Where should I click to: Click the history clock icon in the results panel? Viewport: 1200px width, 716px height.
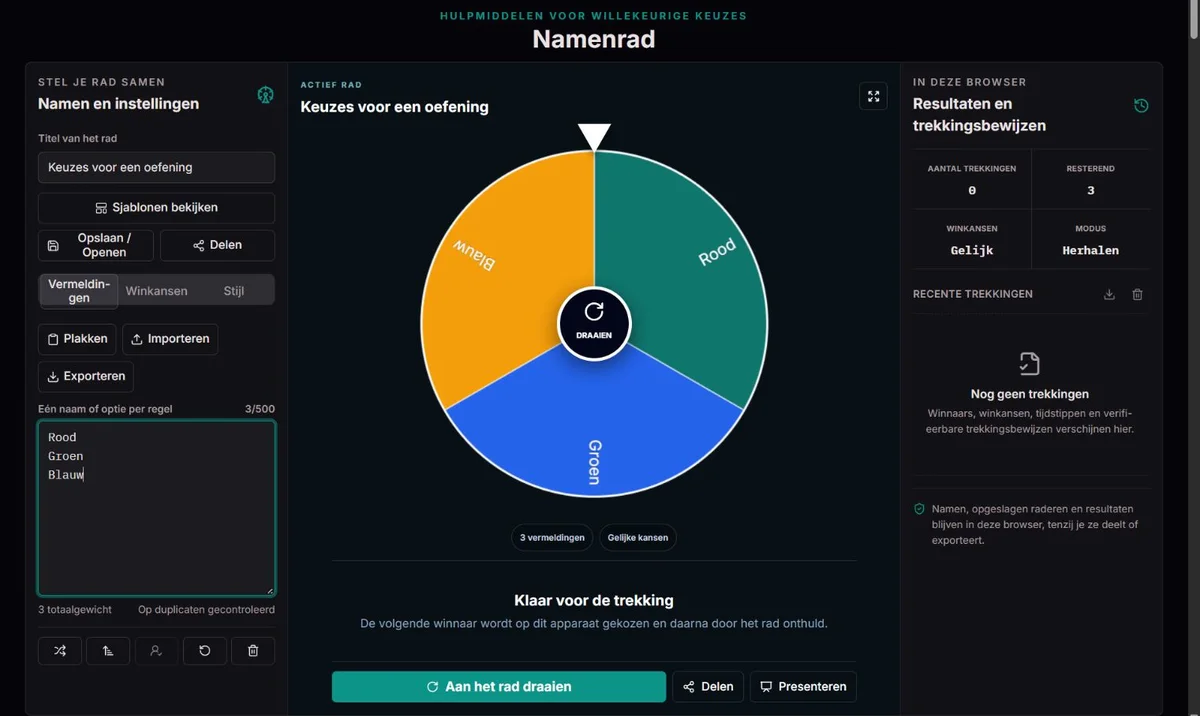tap(1141, 106)
